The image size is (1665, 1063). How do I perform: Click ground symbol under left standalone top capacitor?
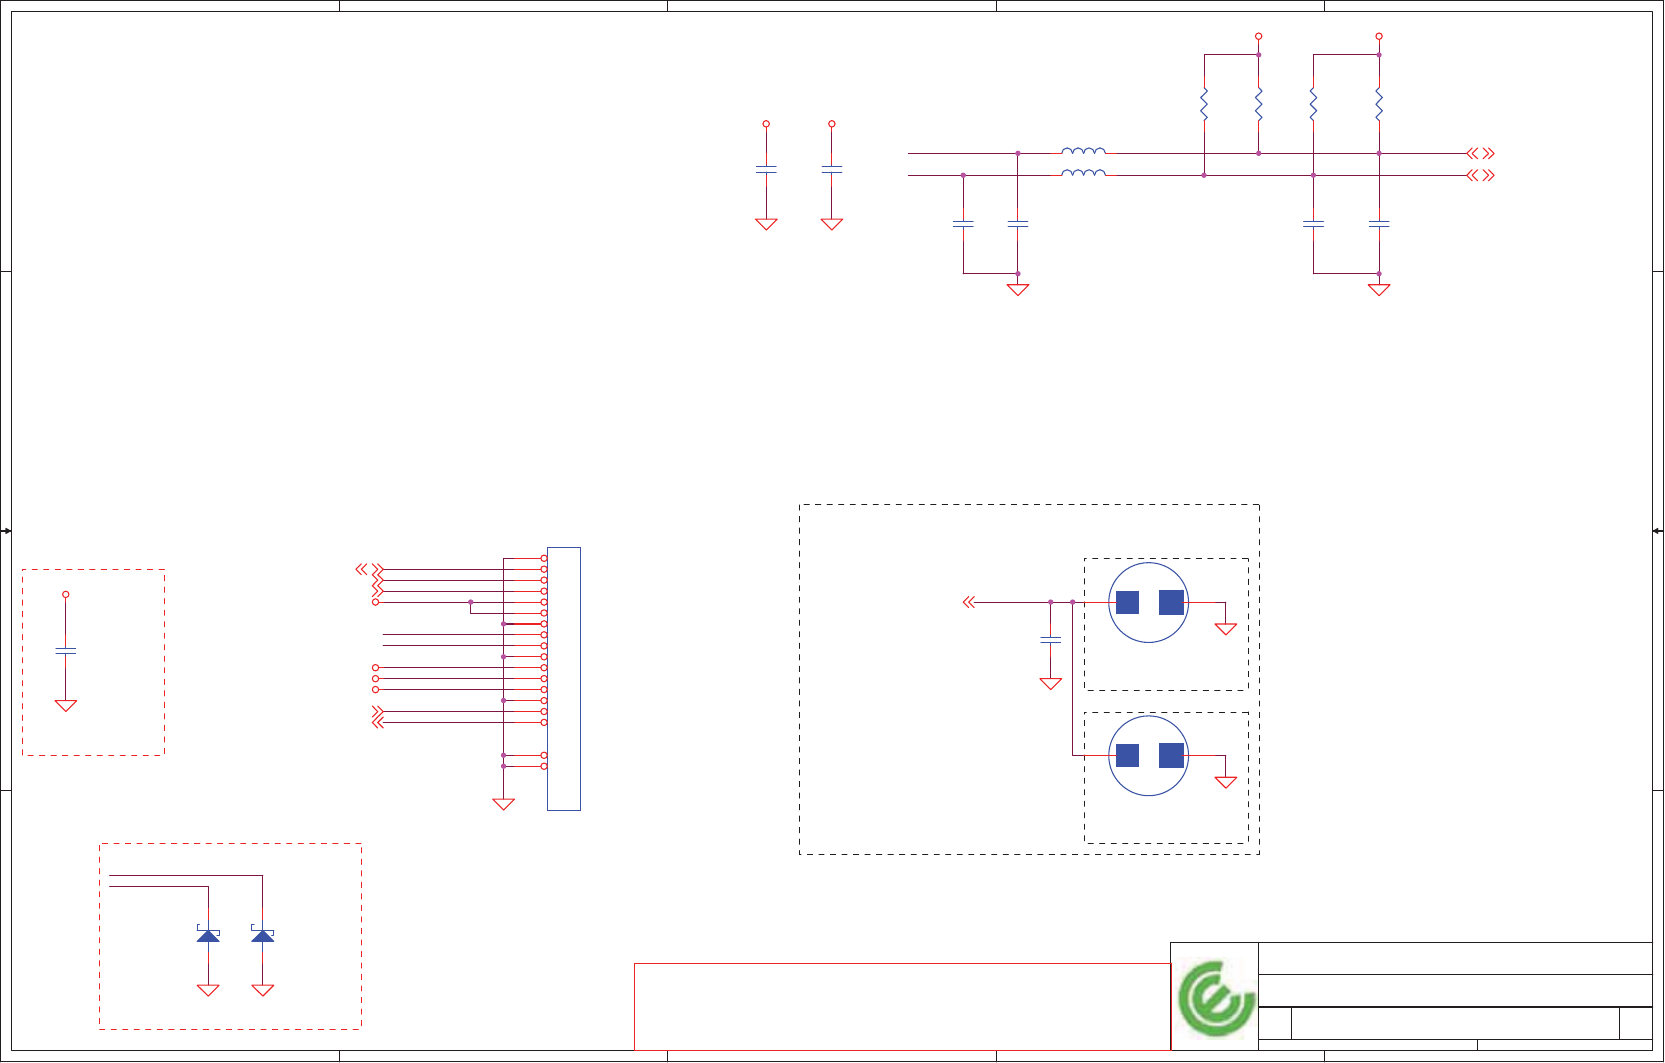tap(766, 224)
